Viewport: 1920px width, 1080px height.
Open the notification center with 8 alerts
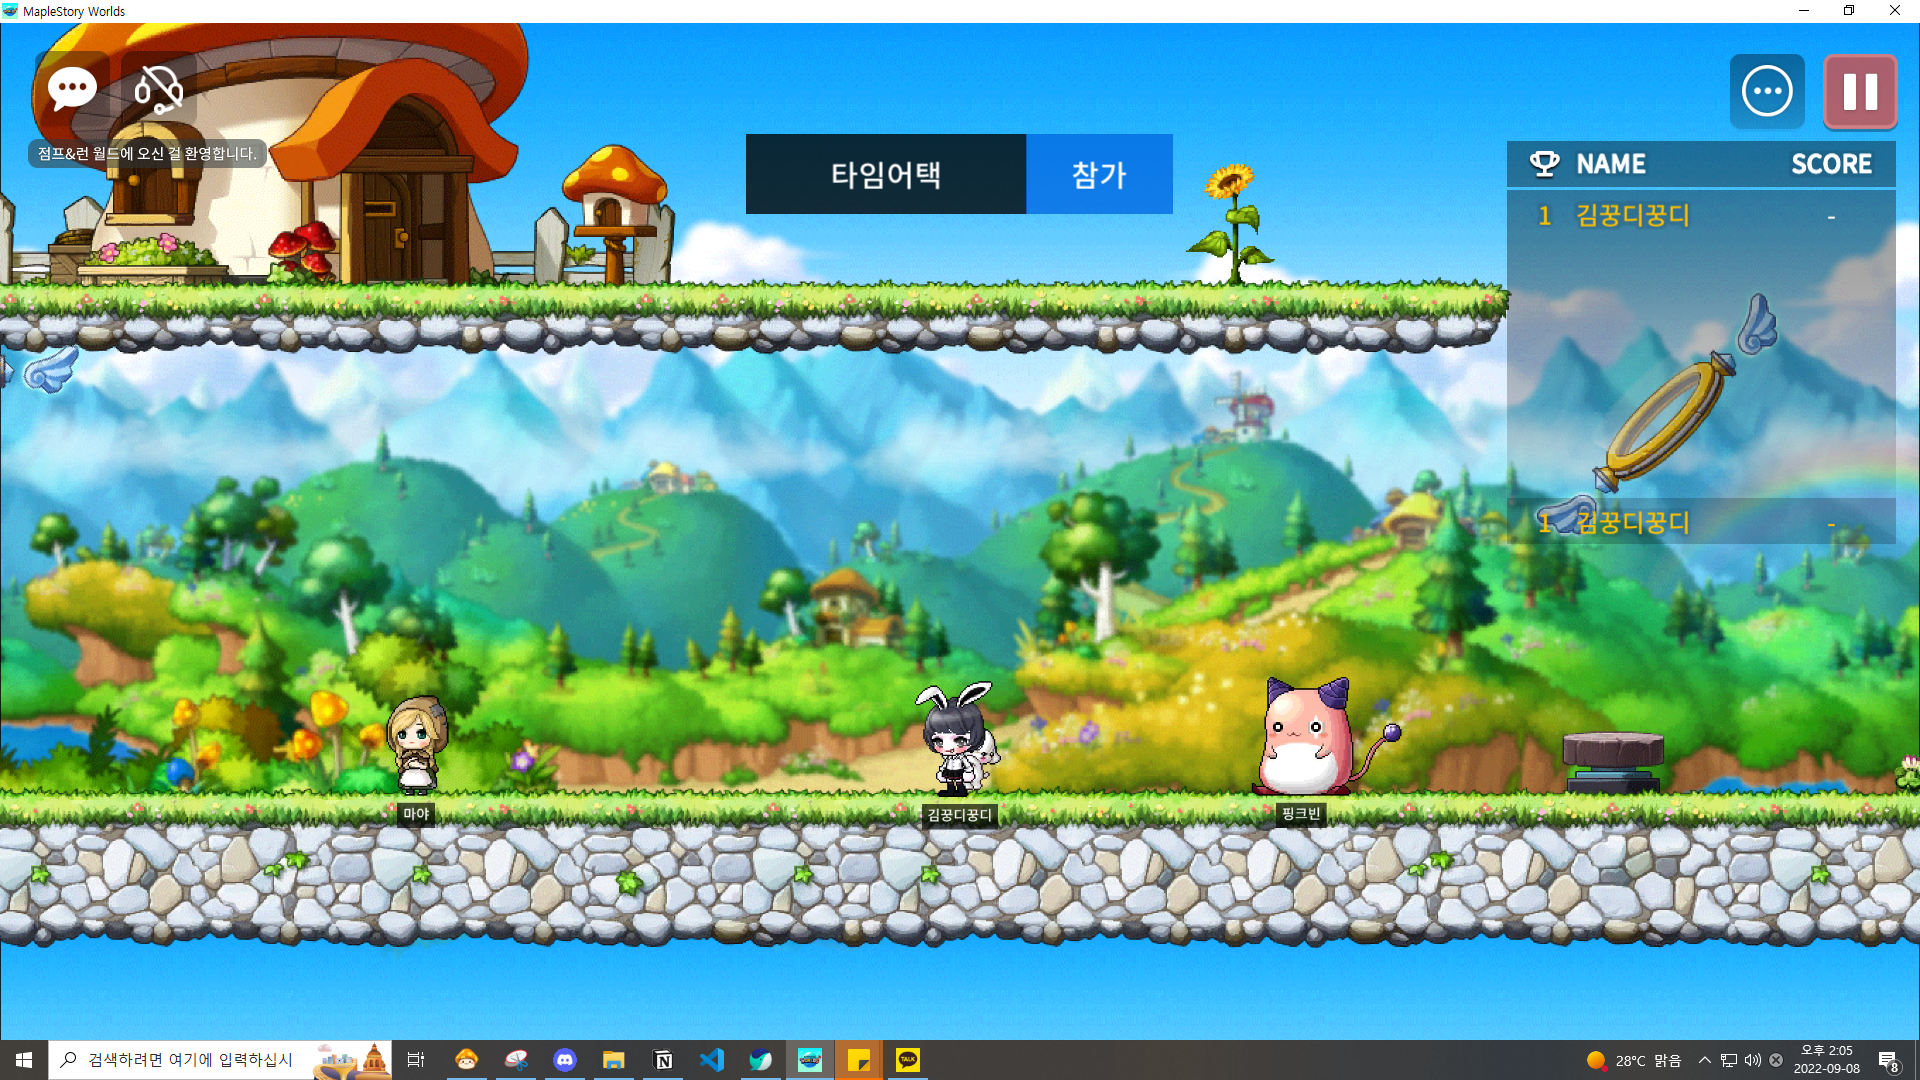1888,1061
